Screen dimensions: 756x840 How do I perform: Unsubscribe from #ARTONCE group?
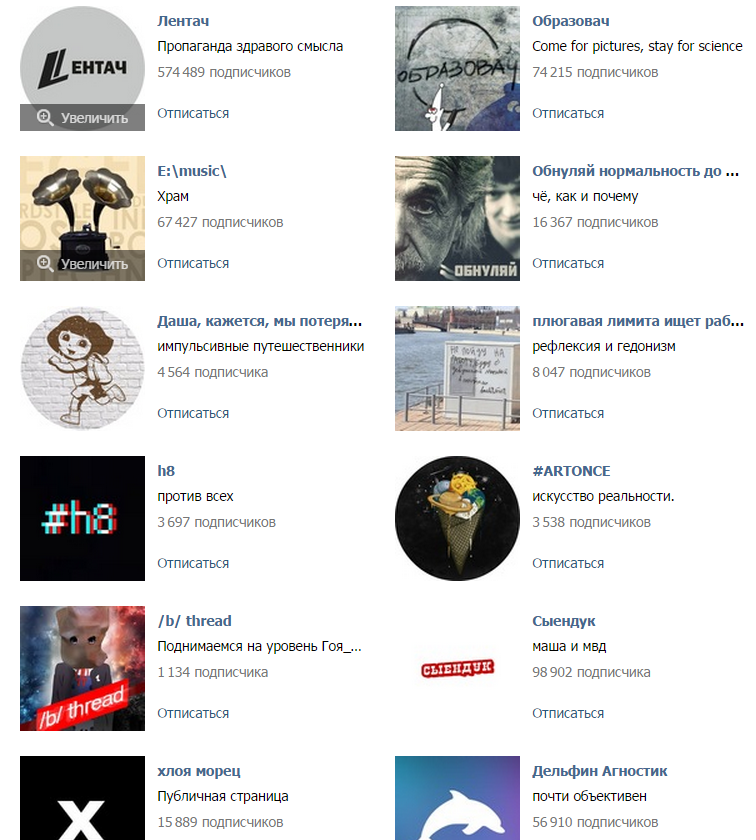click(568, 563)
